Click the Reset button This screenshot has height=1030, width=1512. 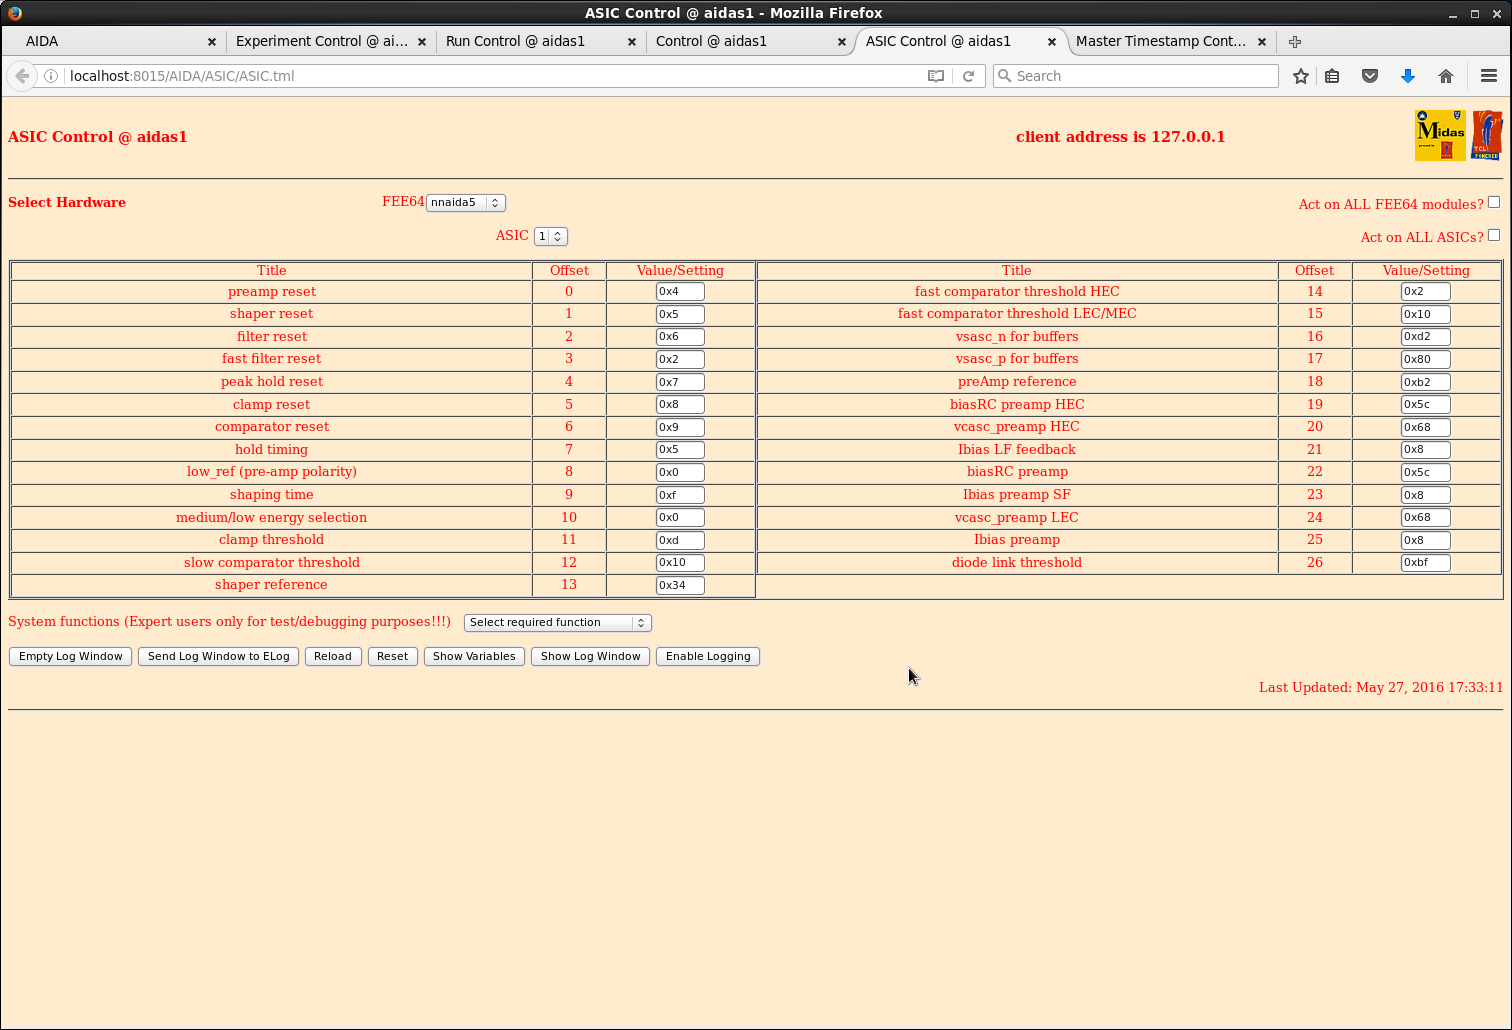coord(392,657)
